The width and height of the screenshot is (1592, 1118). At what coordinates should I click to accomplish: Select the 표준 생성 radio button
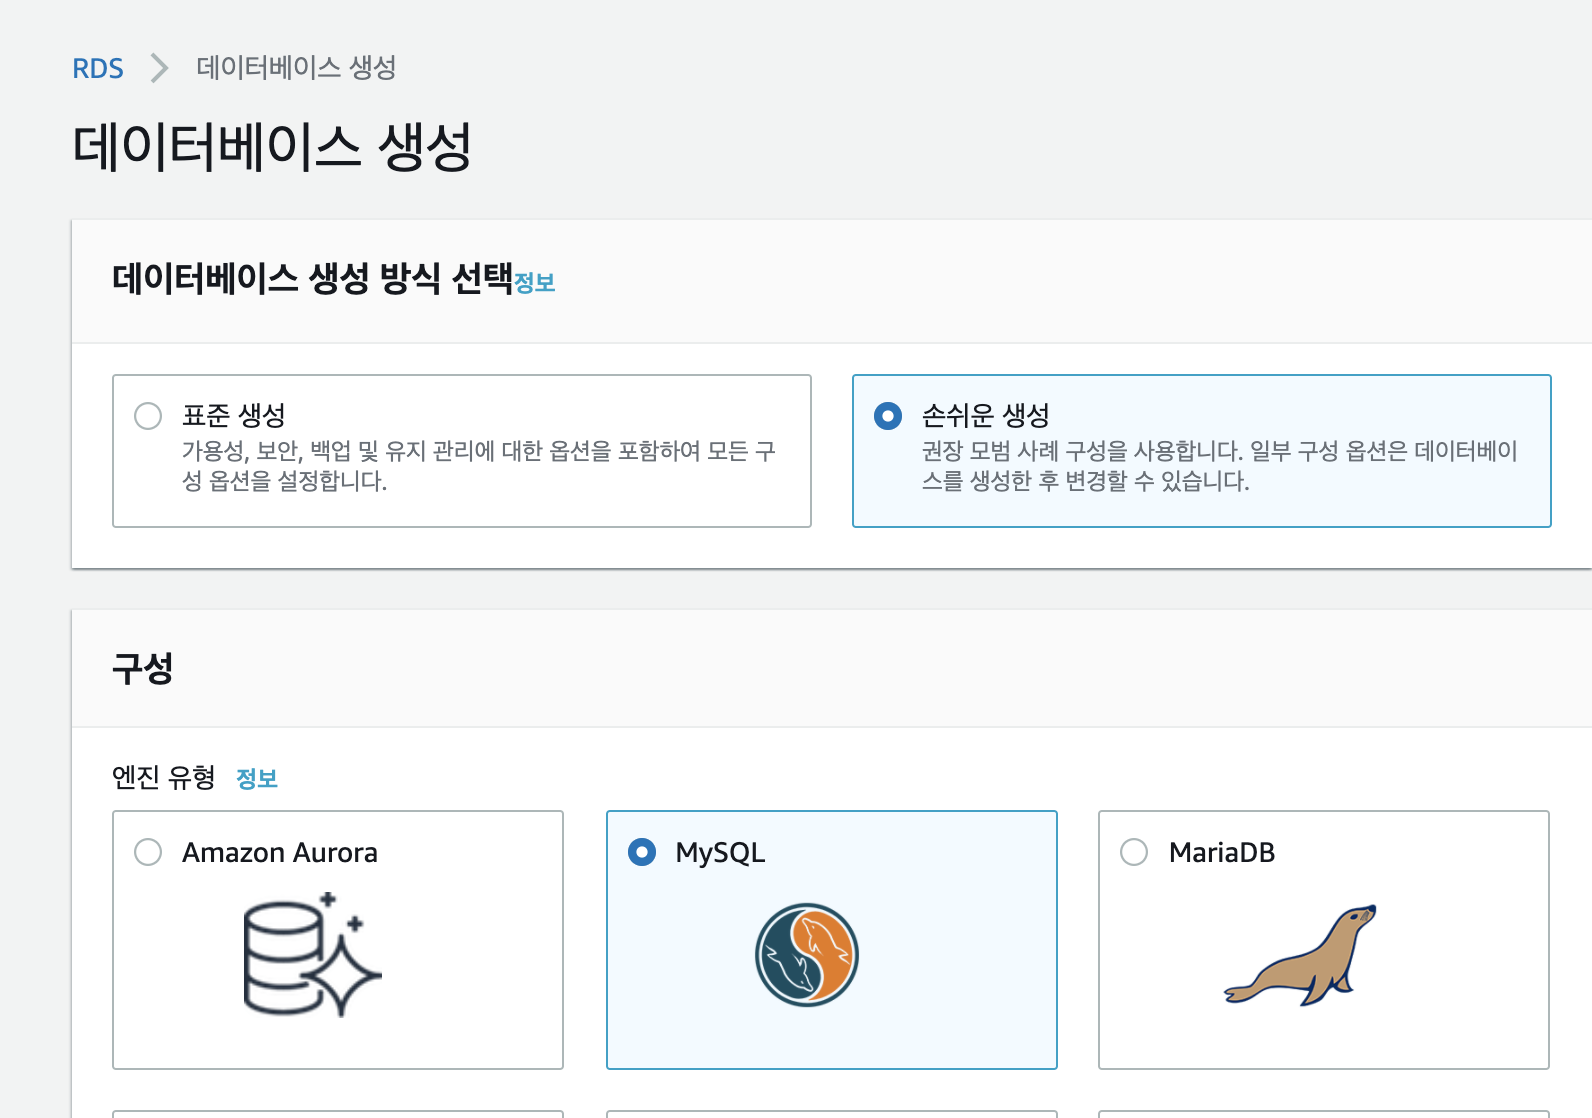[x=148, y=416]
